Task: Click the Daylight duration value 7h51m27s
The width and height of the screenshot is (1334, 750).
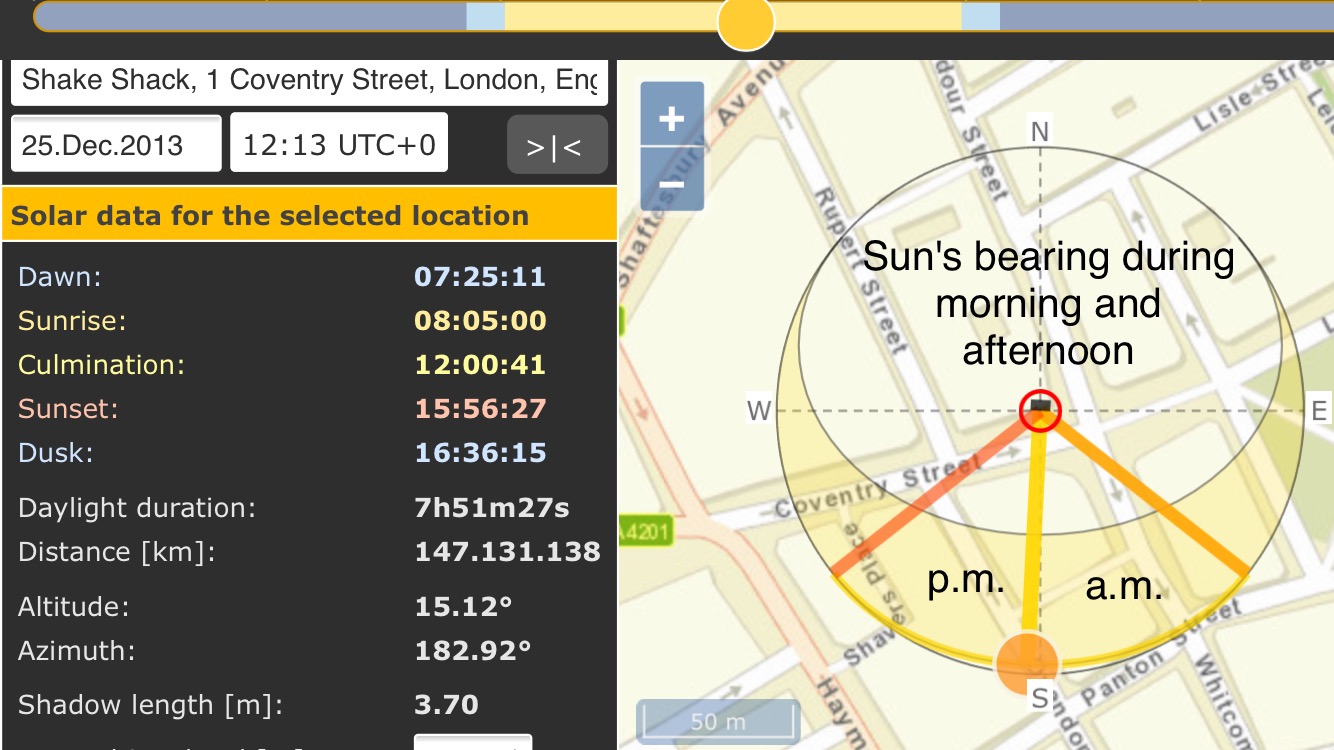Action: [492, 508]
